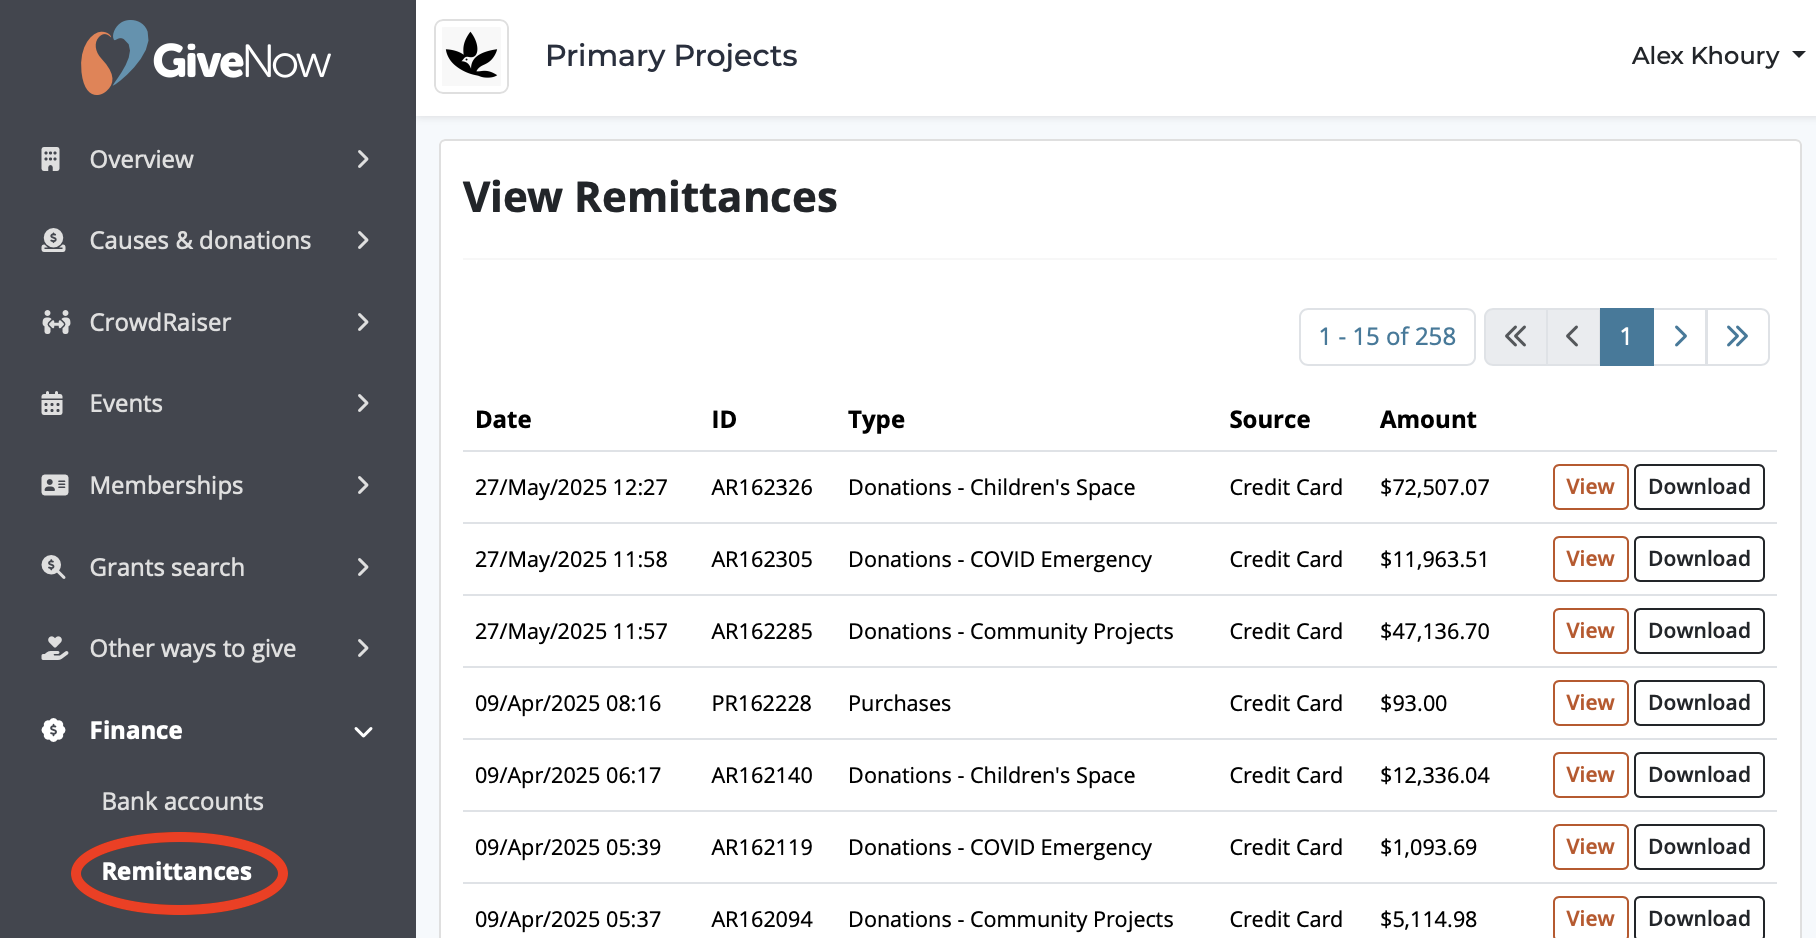Expand the Events chevron

click(x=363, y=403)
